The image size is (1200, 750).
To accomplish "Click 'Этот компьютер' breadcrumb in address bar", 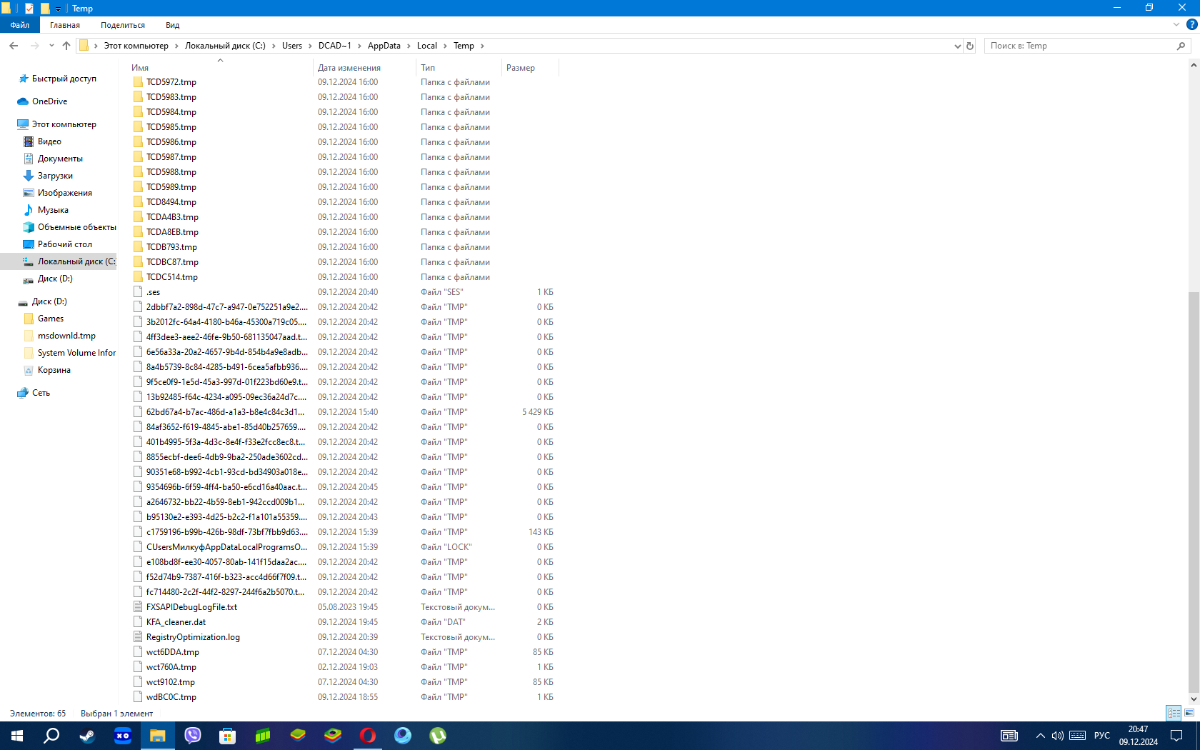I will pos(136,46).
